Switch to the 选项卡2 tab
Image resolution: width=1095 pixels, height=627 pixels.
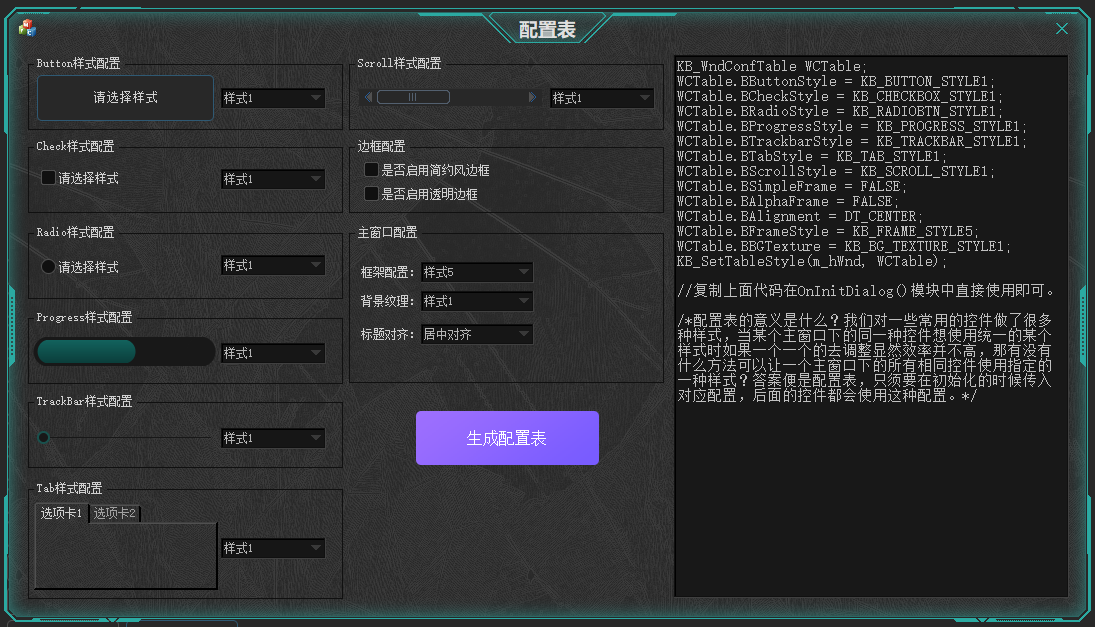[115, 513]
